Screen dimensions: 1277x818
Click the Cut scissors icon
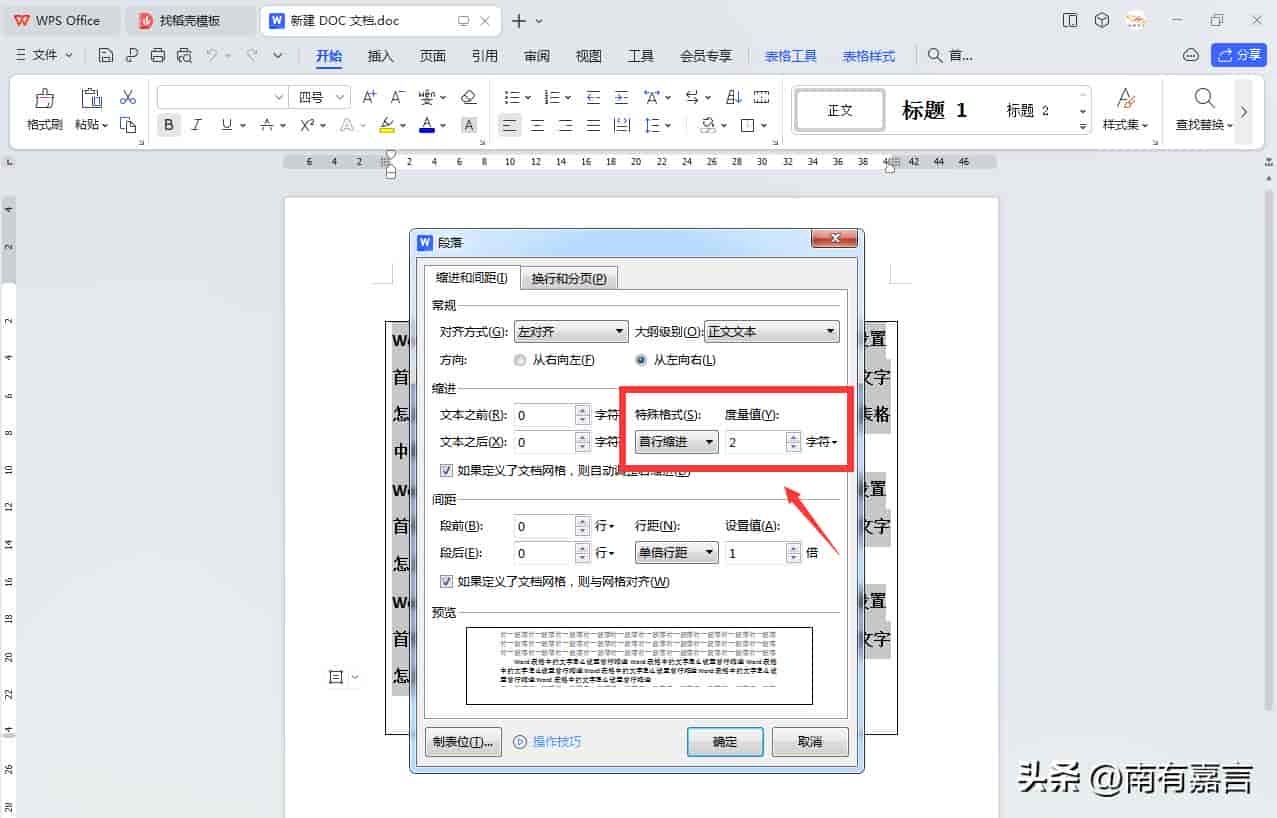click(128, 97)
